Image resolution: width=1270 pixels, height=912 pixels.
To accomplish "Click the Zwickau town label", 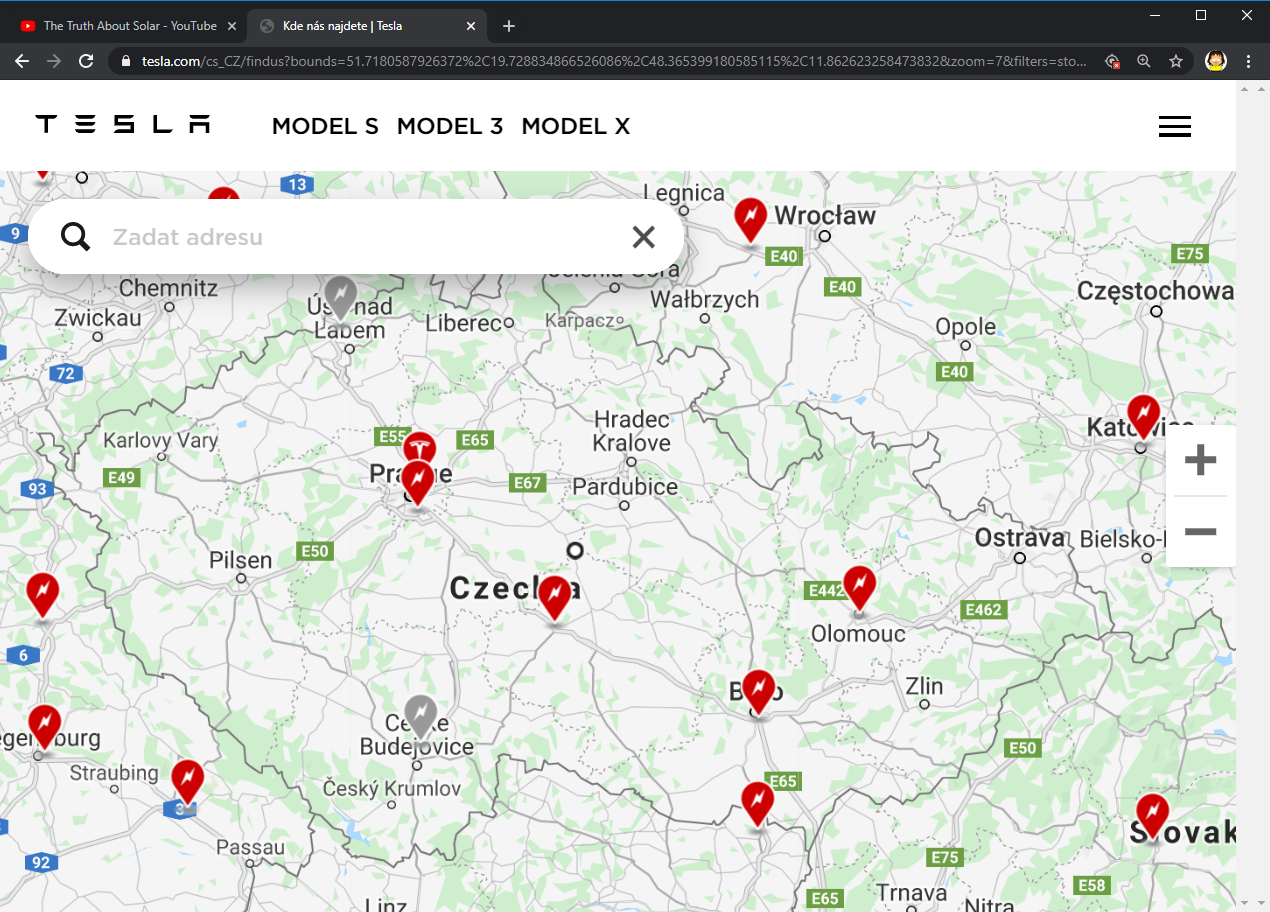I will point(98,317).
